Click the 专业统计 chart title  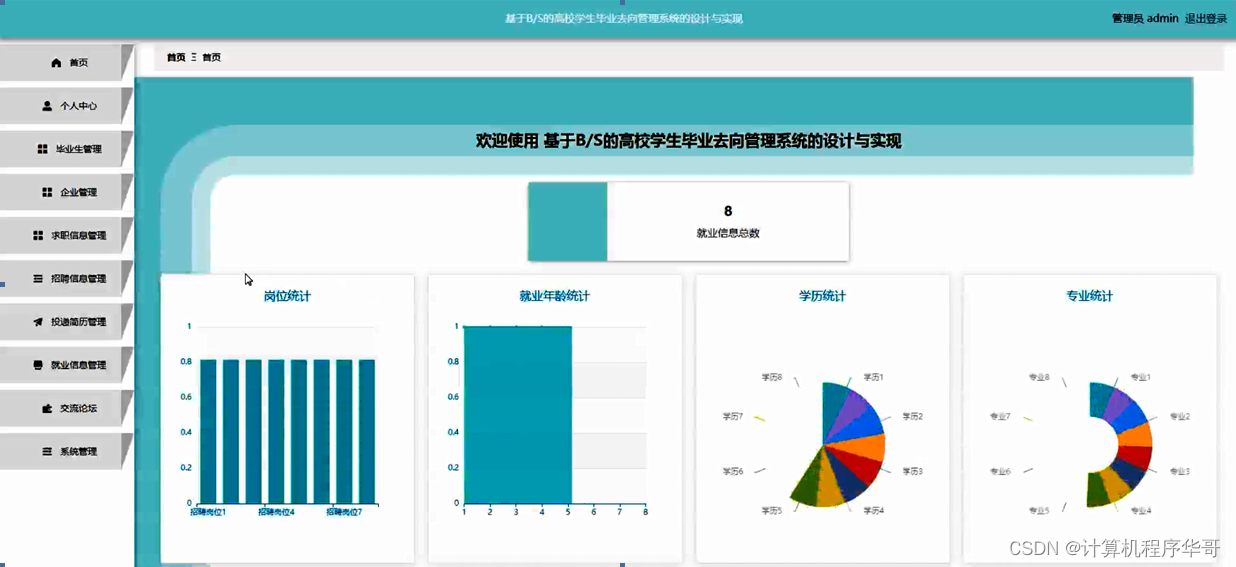coord(1090,296)
